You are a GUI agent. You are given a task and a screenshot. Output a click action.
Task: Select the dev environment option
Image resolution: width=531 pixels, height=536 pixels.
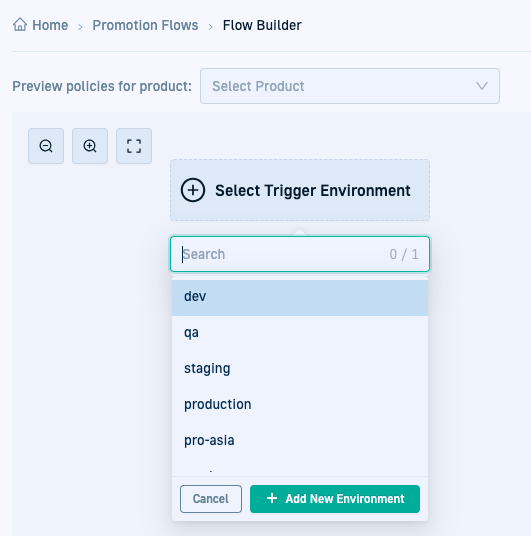[300, 296]
